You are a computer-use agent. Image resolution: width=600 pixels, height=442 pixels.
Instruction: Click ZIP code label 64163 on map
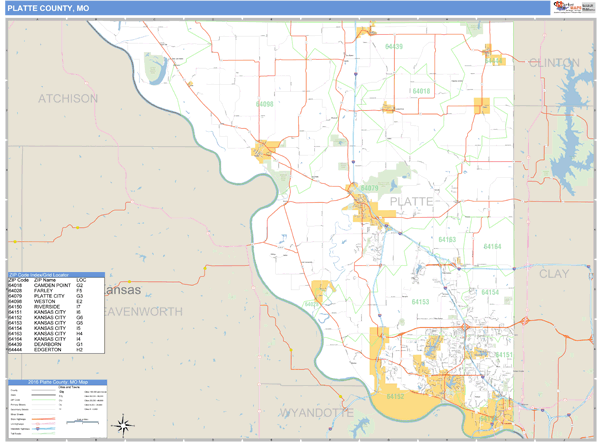click(446, 240)
